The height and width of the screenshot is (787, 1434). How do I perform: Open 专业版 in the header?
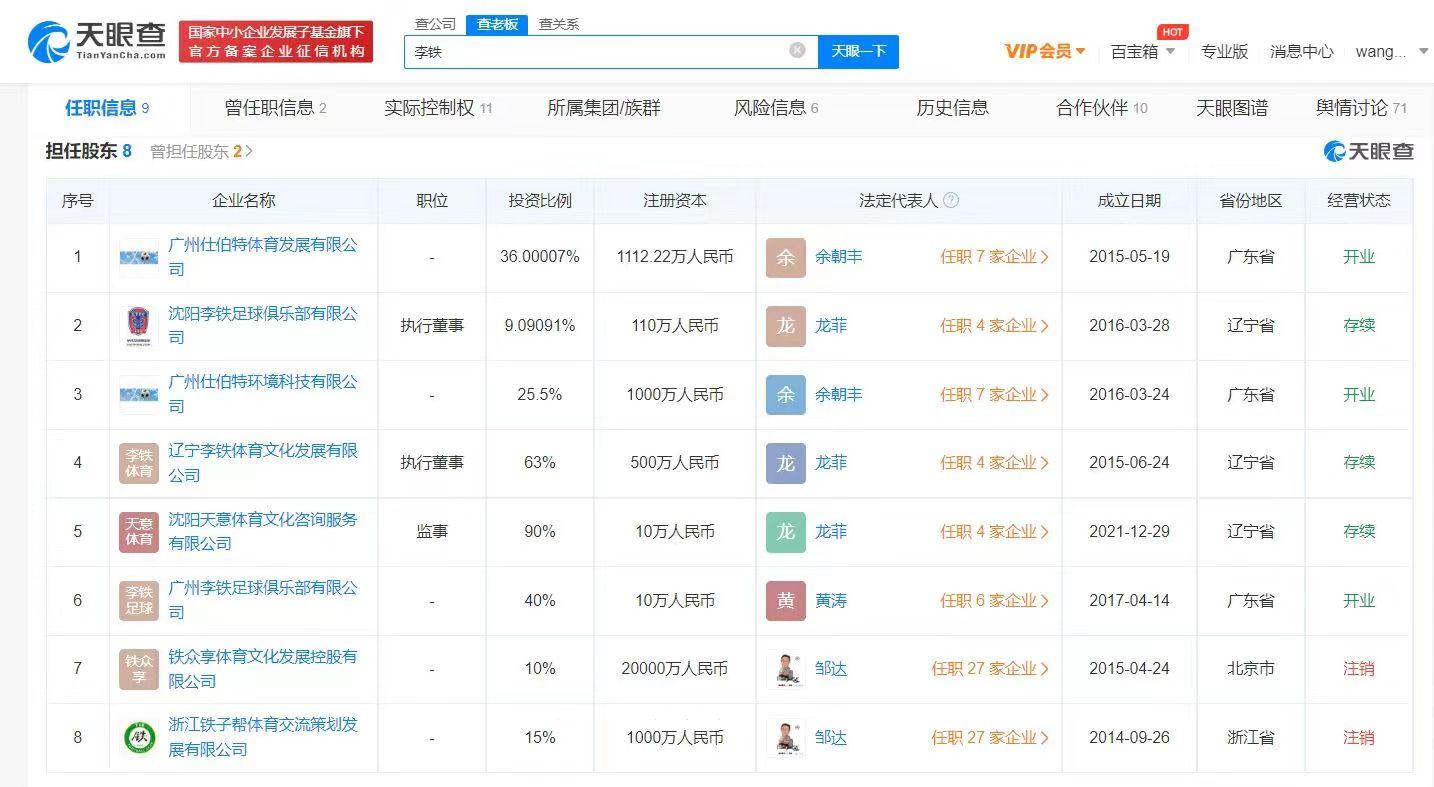pyautogui.click(x=1225, y=51)
